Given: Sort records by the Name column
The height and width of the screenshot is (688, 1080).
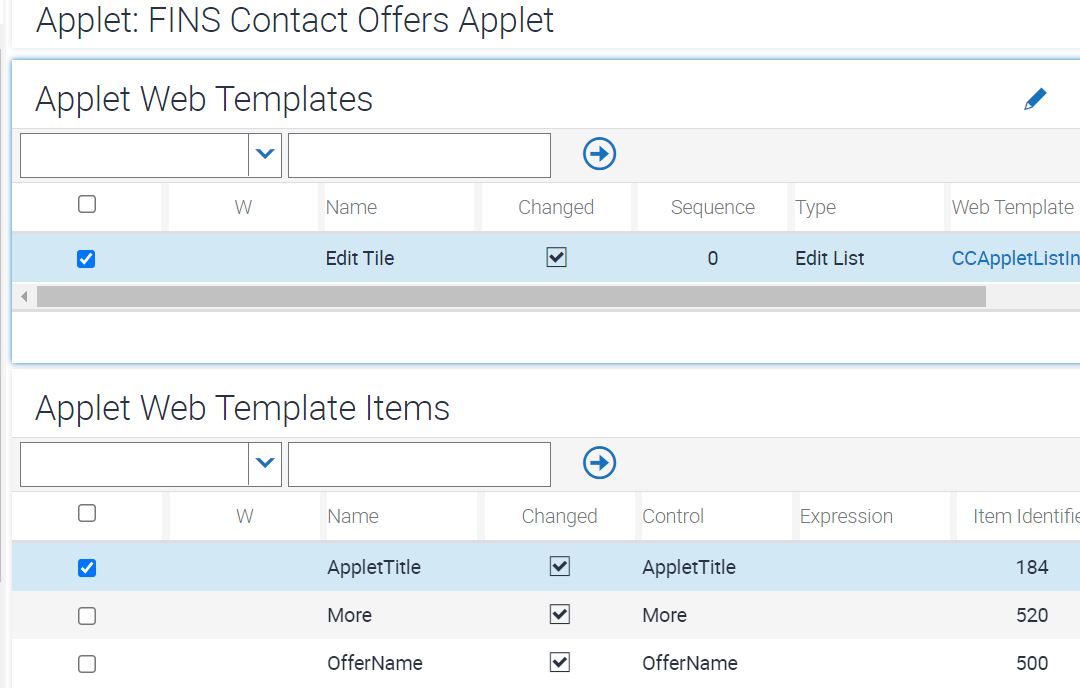Looking at the screenshot, I should (351, 207).
